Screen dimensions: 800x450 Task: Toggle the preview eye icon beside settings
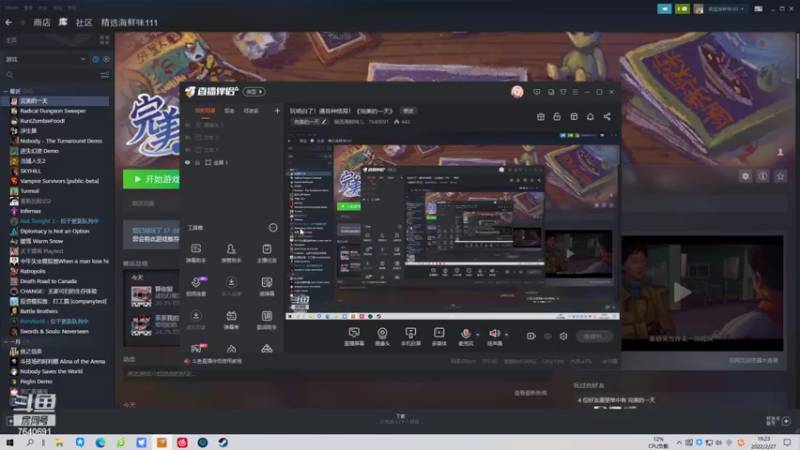547,336
